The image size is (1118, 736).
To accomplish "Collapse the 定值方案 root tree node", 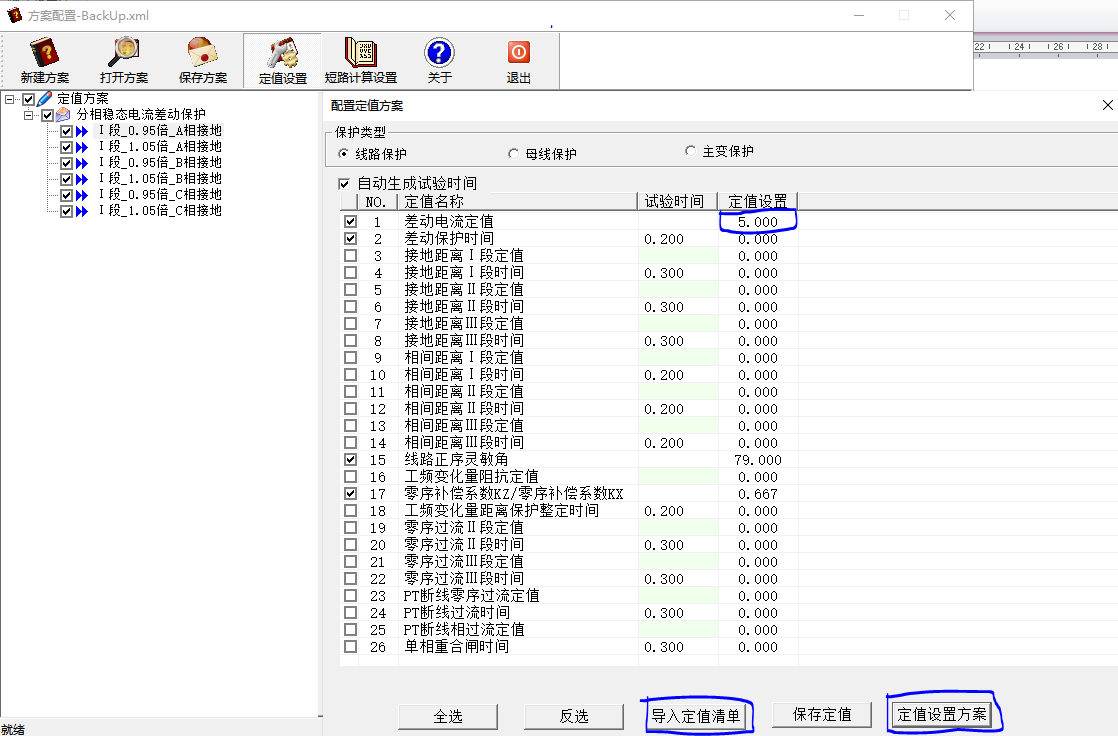I will [x=9, y=99].
